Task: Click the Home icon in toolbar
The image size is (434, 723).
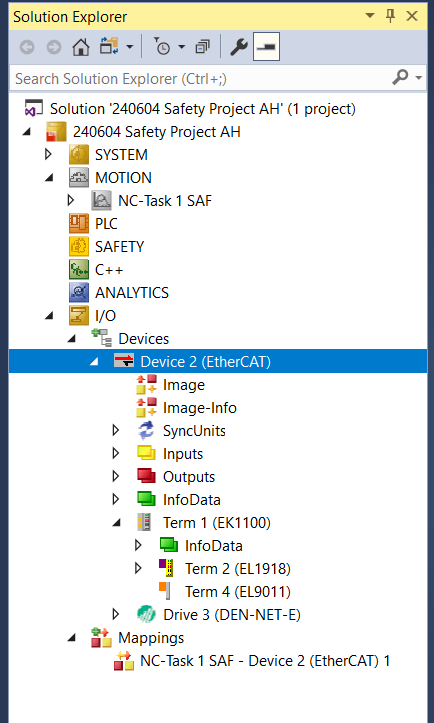Action: click(x=81, y=47)
